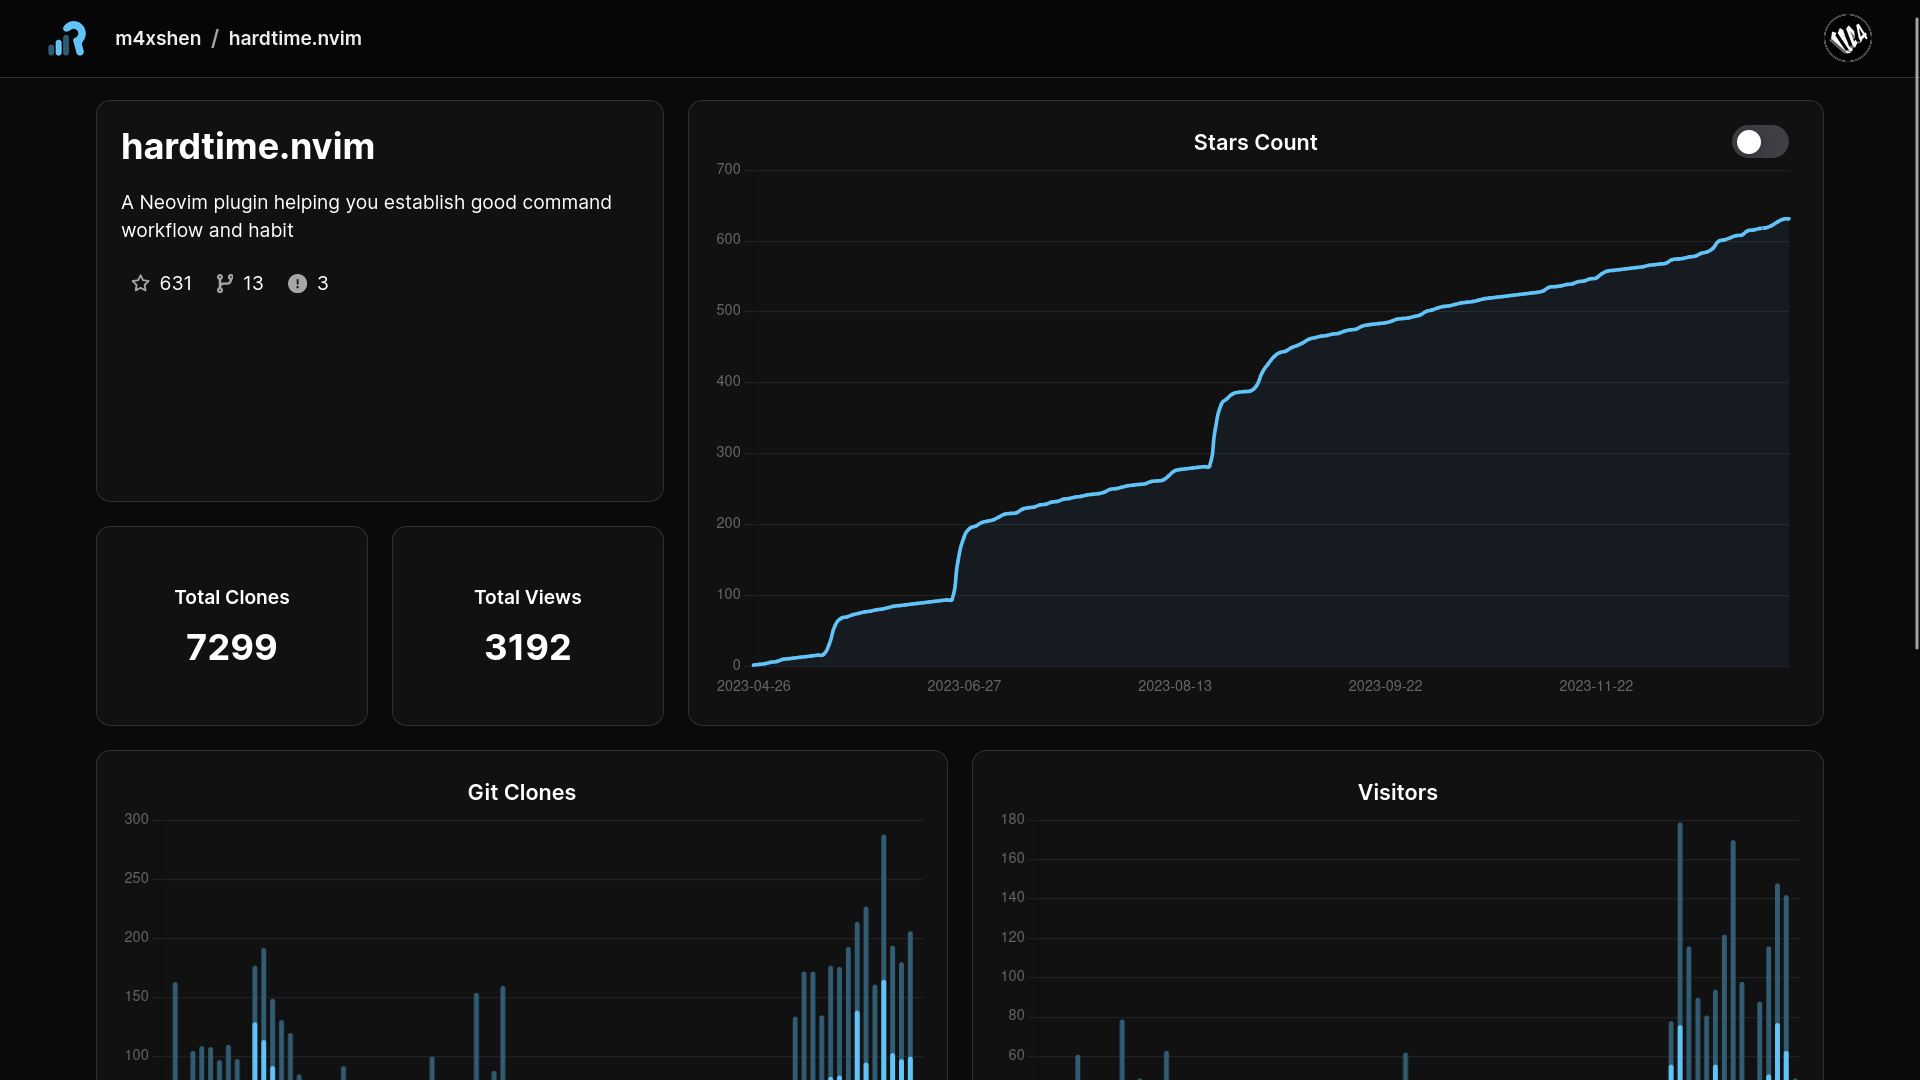Click the fork icon next to 13
Viewport: 1920px width, 1080px height.
coord(225,284)
